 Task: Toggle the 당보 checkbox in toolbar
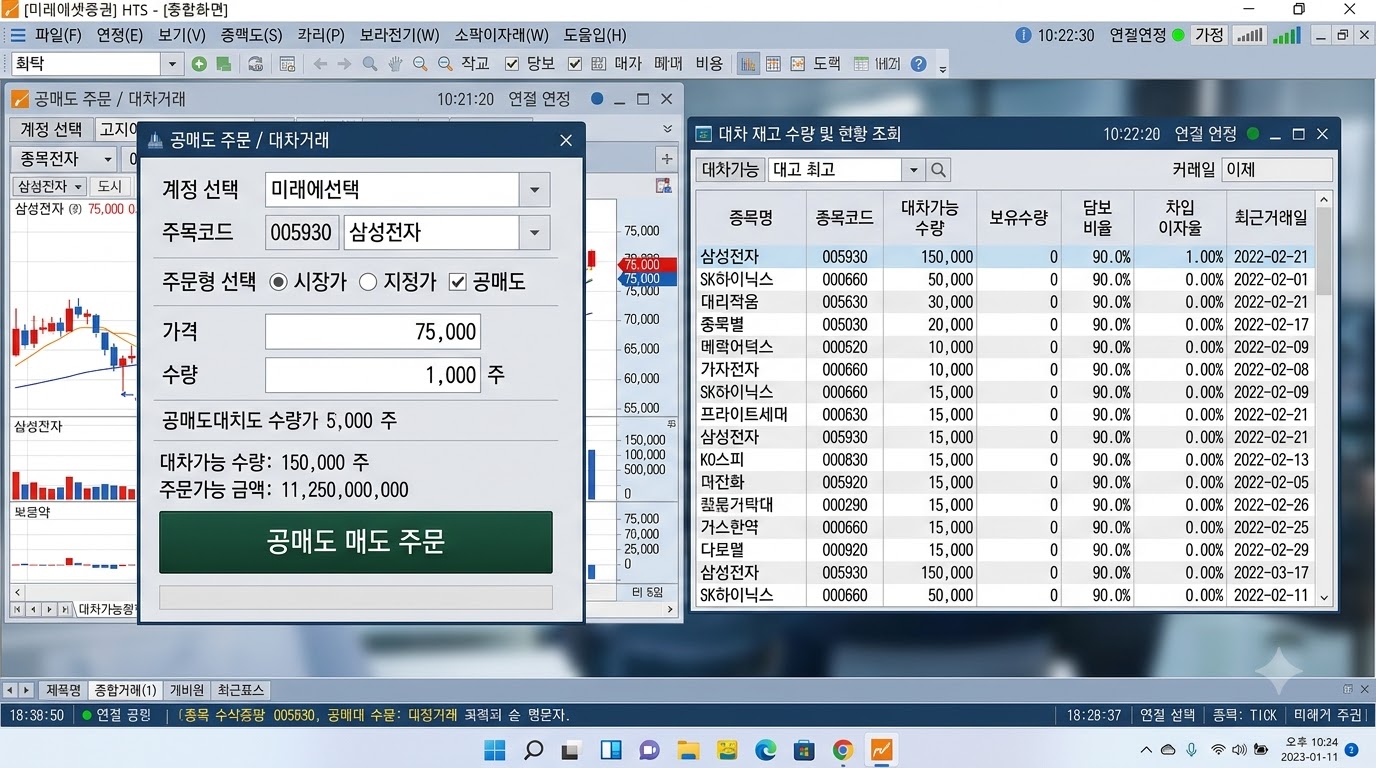point(512,64)
